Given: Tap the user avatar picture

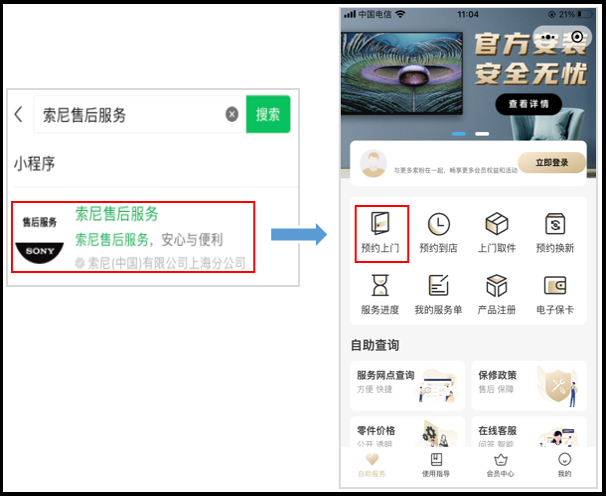Looking at the screenshot, I should pyautogui.click(x=373, y=164).
